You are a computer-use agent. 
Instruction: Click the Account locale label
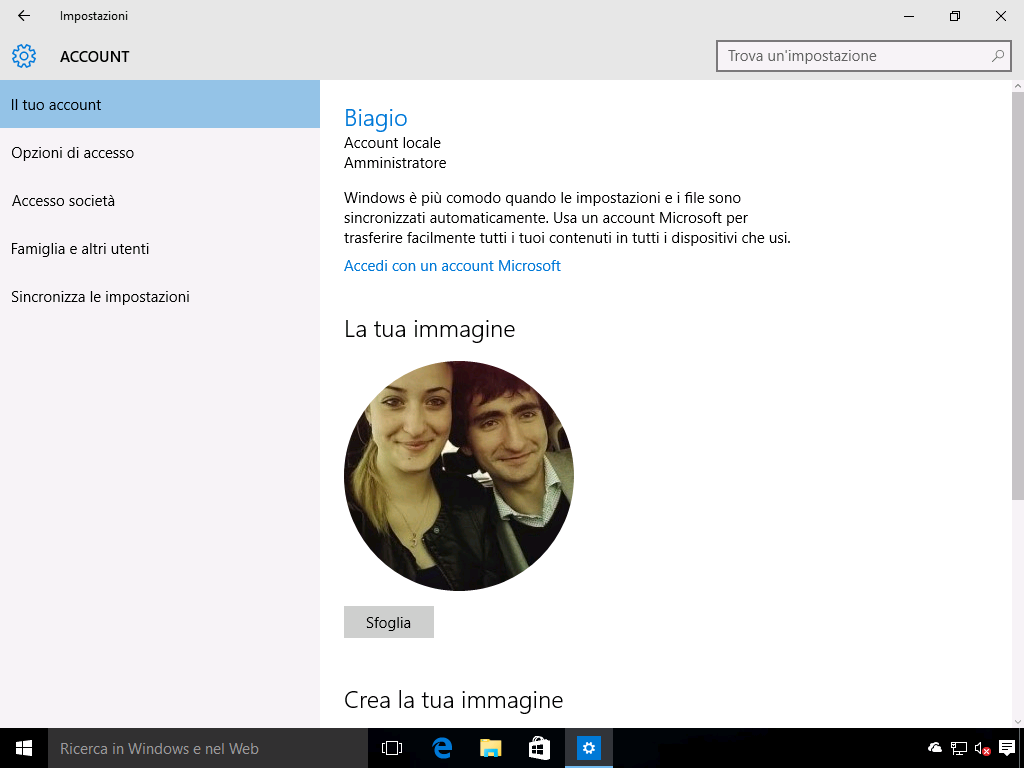pos(392,143)
